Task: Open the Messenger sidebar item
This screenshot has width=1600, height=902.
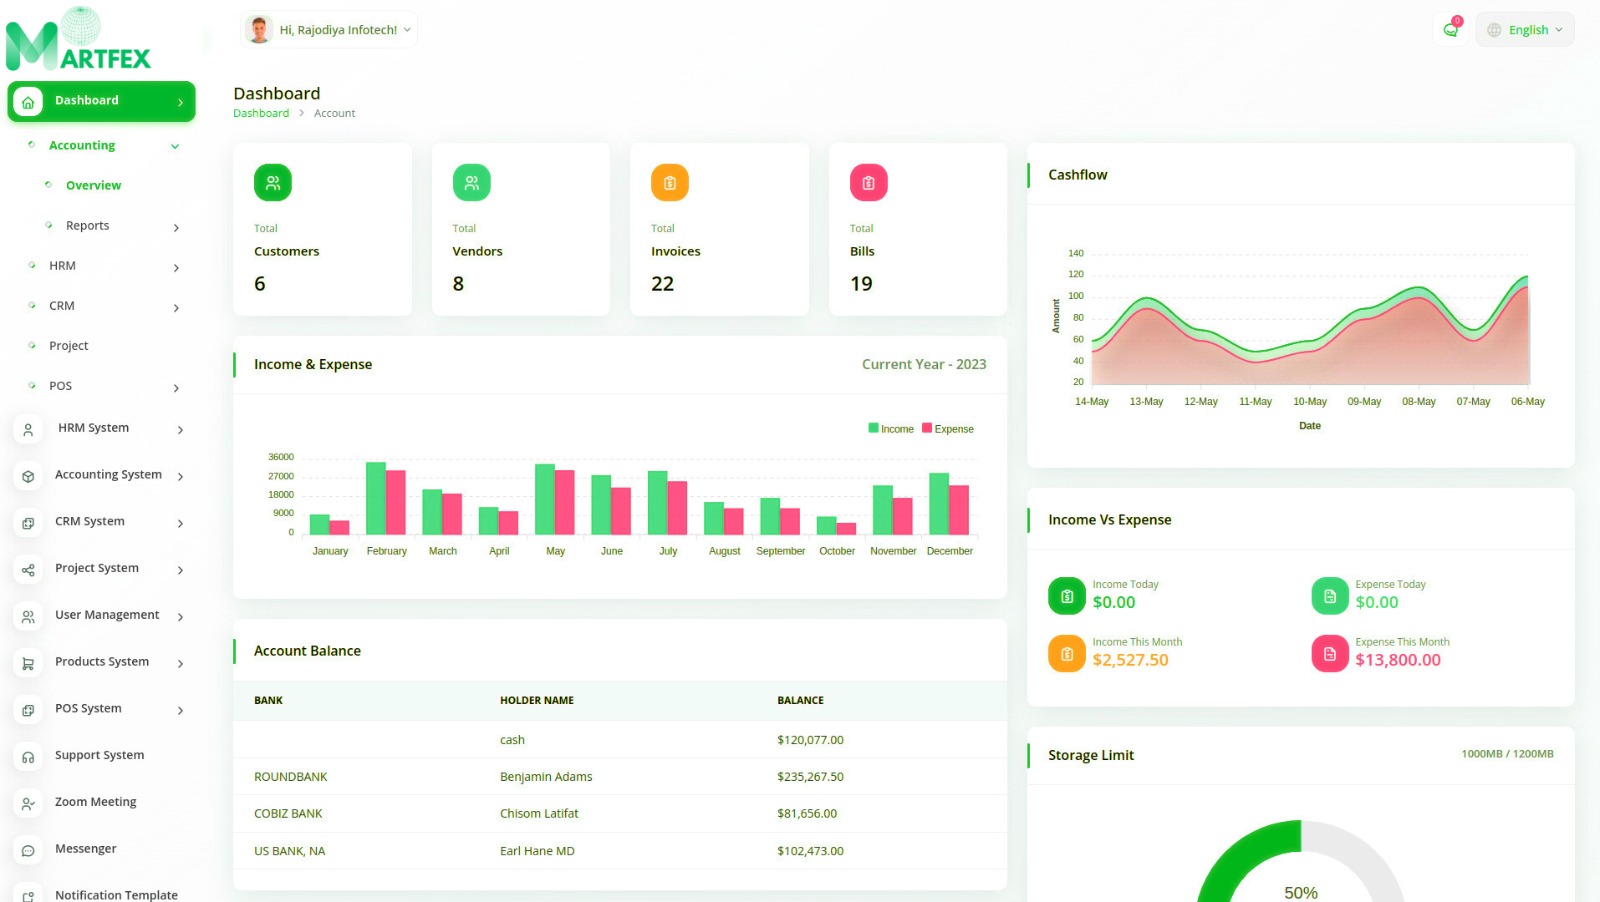Action: coord(85,849)
